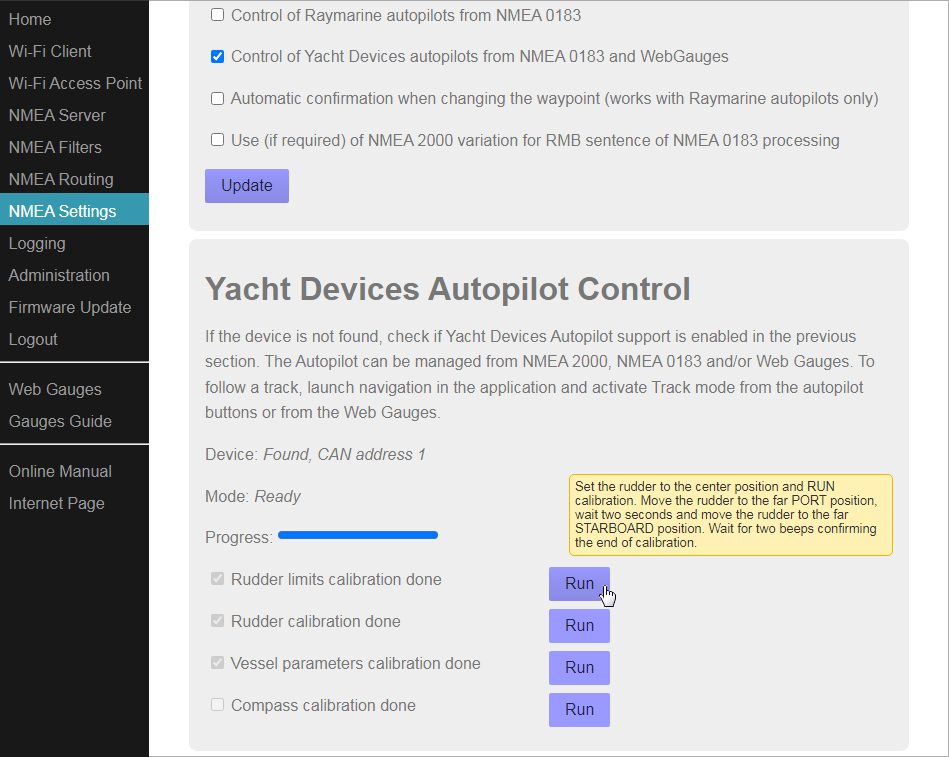
Task: Open the Firmware Update page
Action: [x=70, y=307]
